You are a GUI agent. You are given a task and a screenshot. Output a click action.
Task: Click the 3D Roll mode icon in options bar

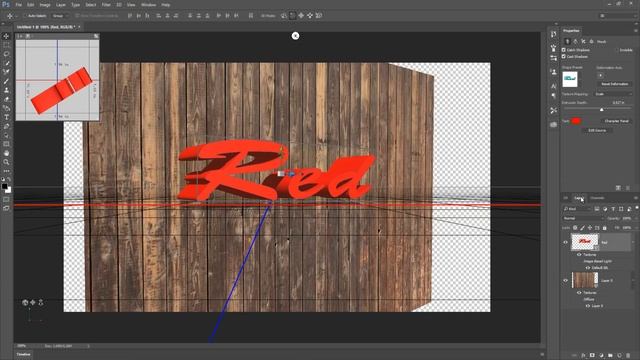pyautogui.click(x=292, y=16)
